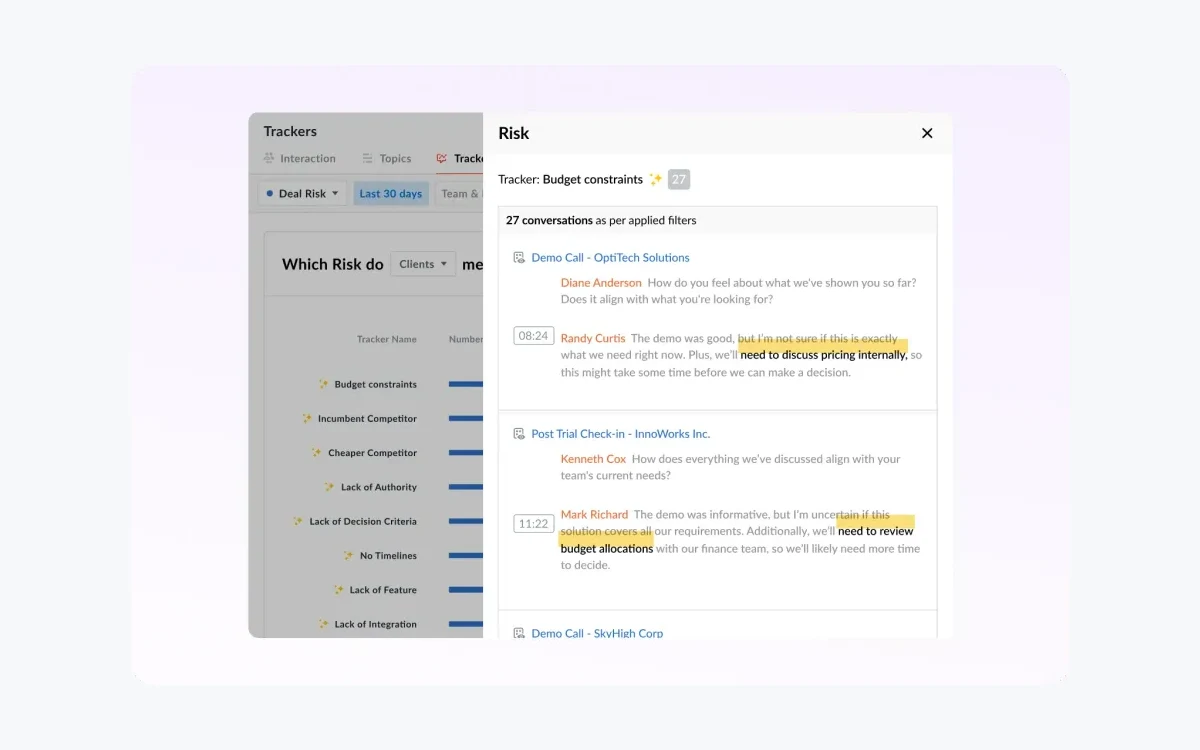1200x750 pixels.
Task: Click the call icon beside Post Trial Check-in - InnoWorks
Action: 518,434
